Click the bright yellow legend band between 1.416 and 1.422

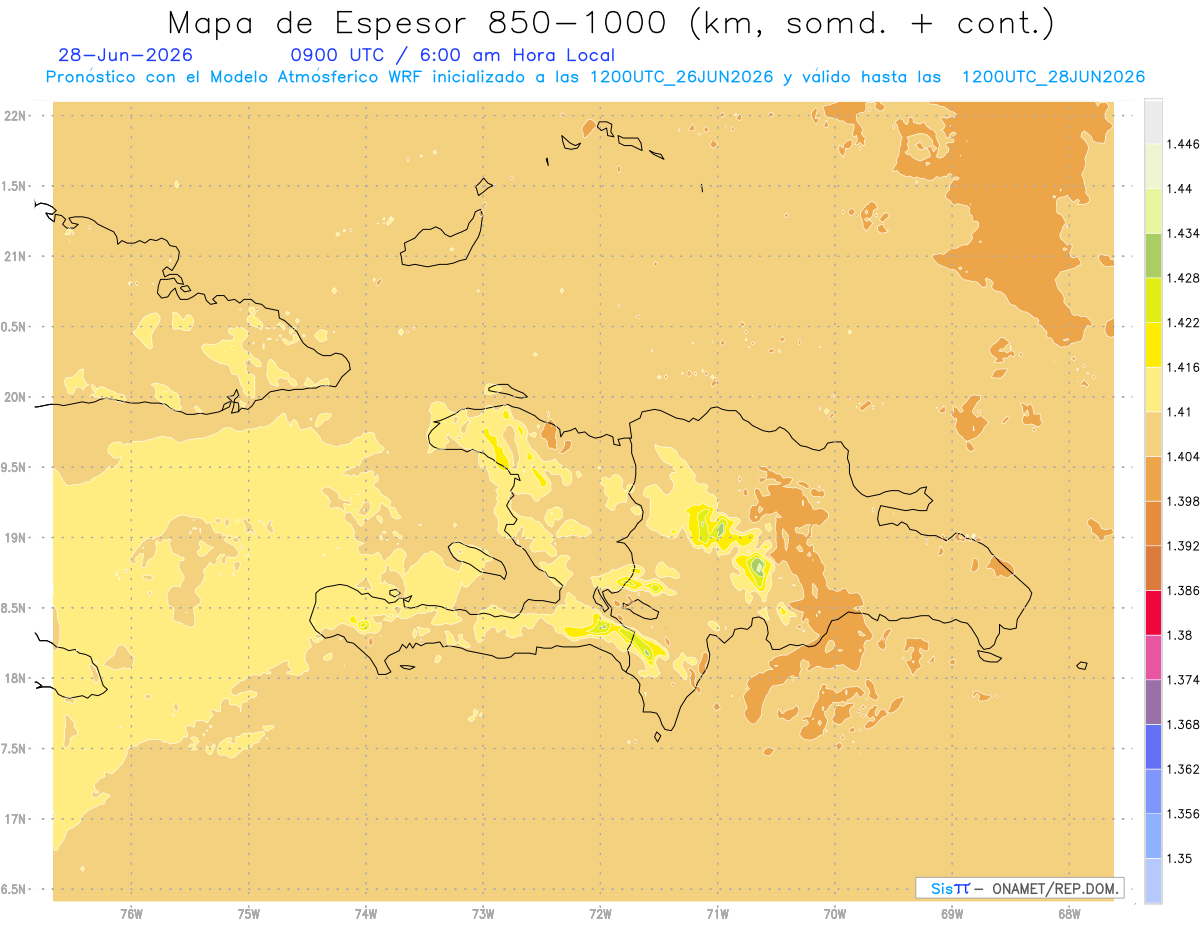[x=1153, y=345]
